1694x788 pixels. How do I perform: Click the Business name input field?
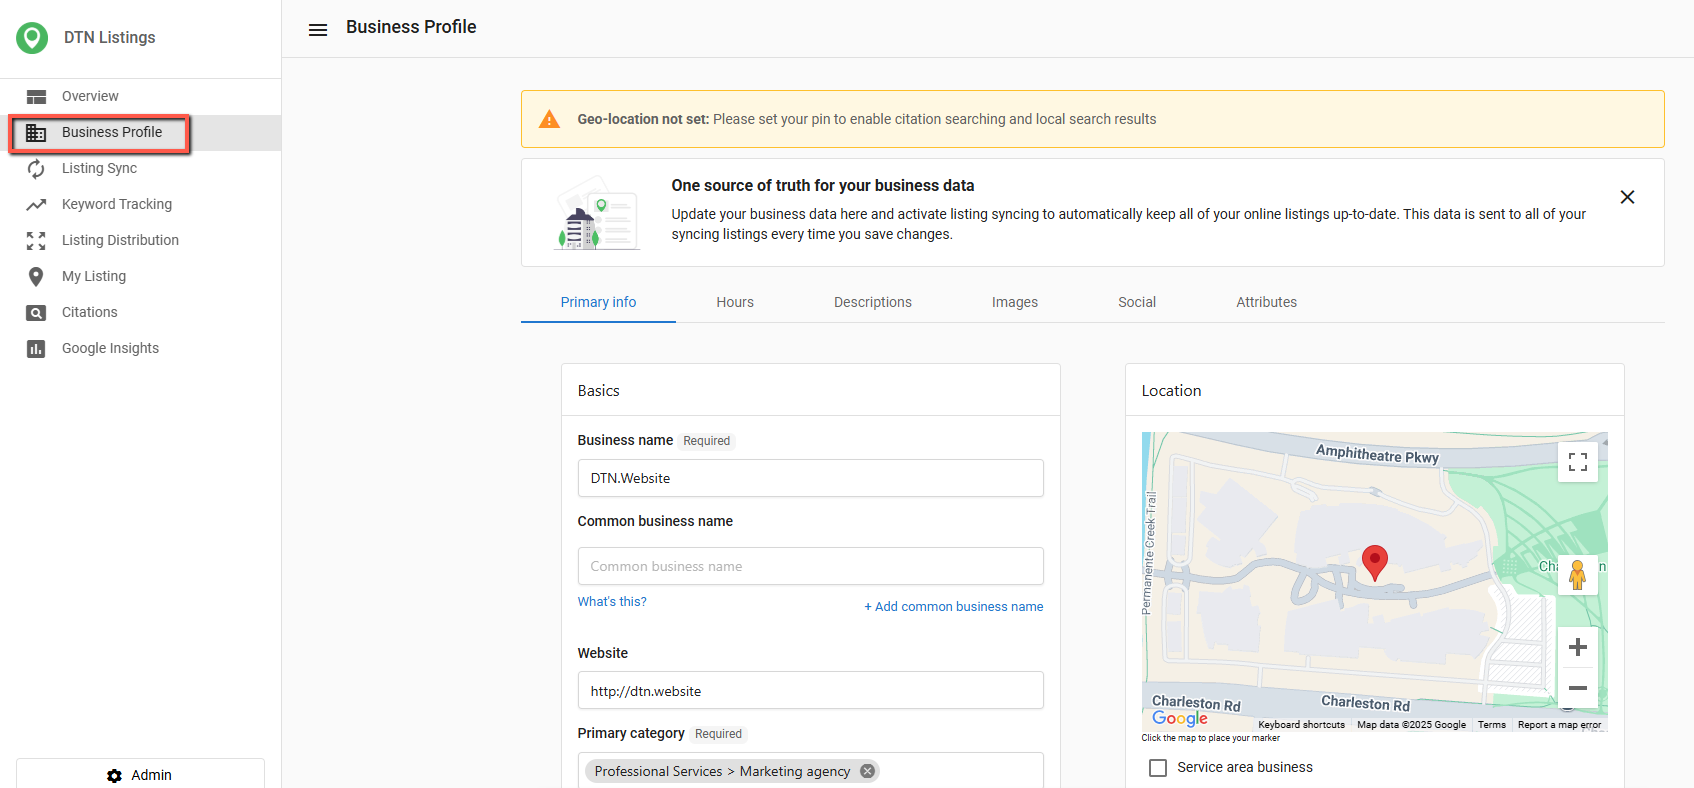click(x=811, y=478)
